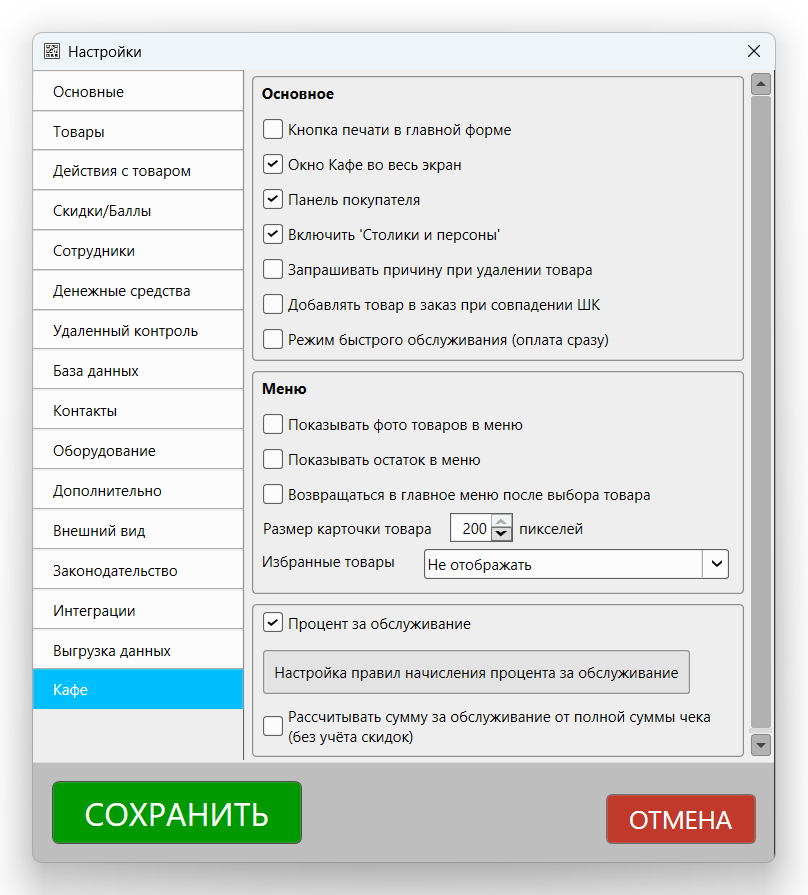Uncheck 'Окно Кафе во весь экран'

273,164
